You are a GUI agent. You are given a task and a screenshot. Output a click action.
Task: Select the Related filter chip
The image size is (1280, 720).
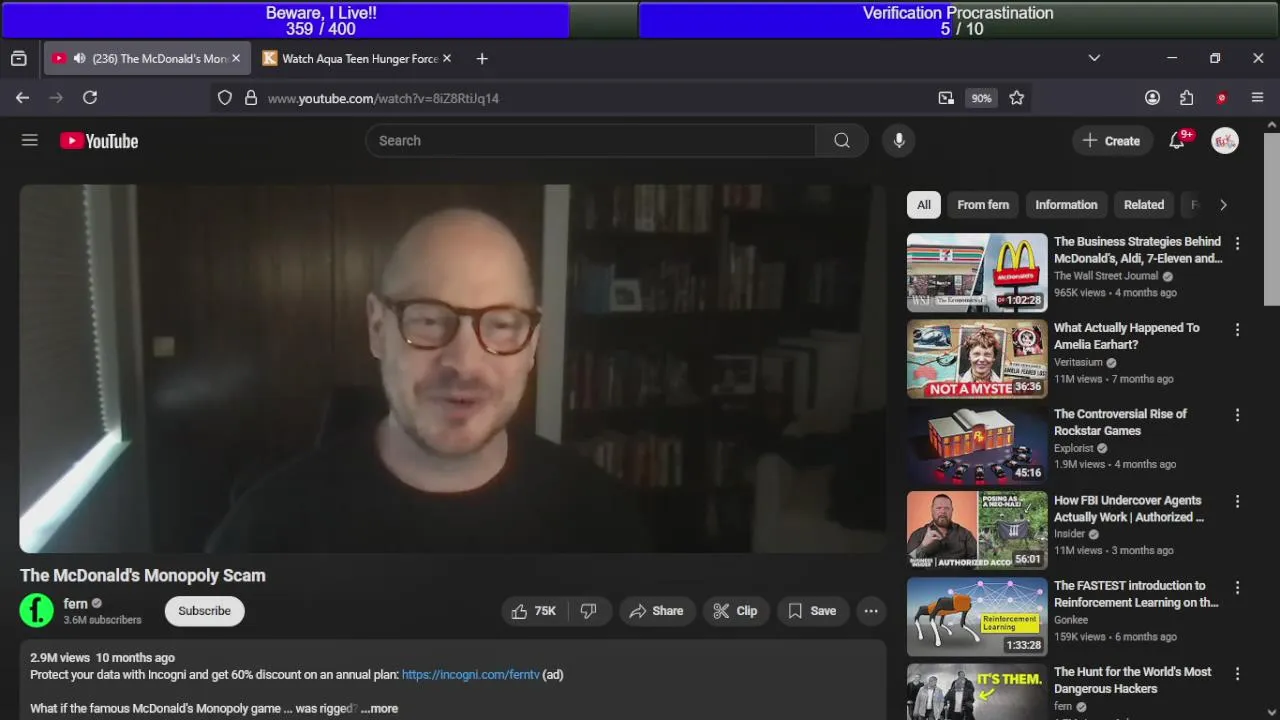[1144, 205]
